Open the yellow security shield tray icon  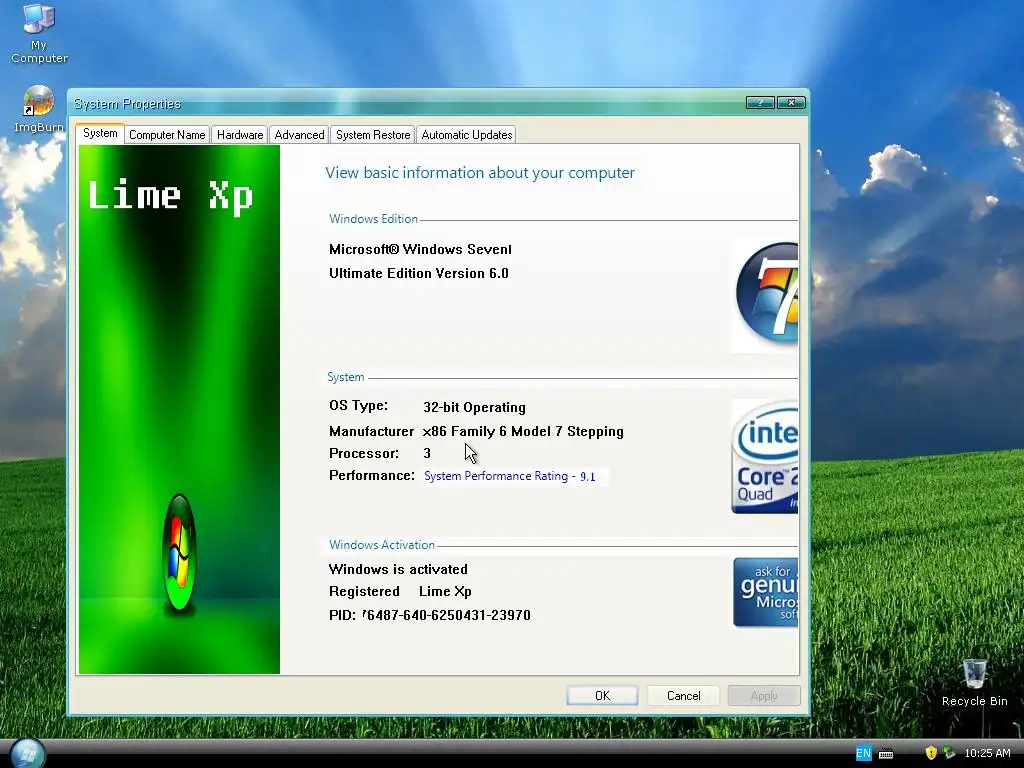tap(931, 753)
